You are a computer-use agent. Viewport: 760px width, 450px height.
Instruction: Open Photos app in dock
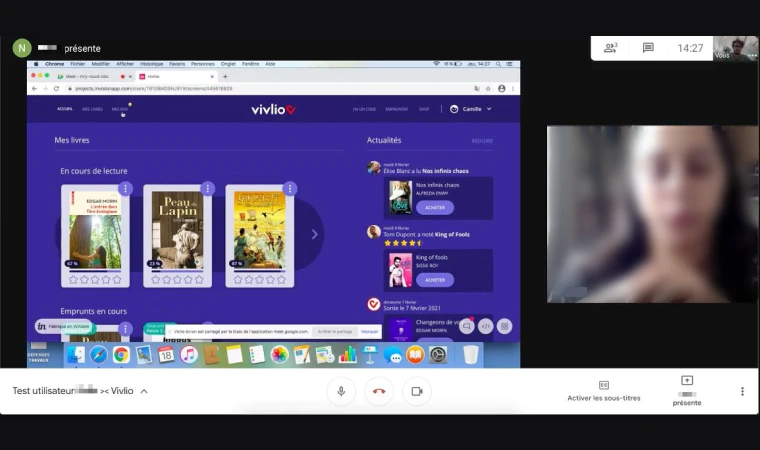(x=279, y=355)
